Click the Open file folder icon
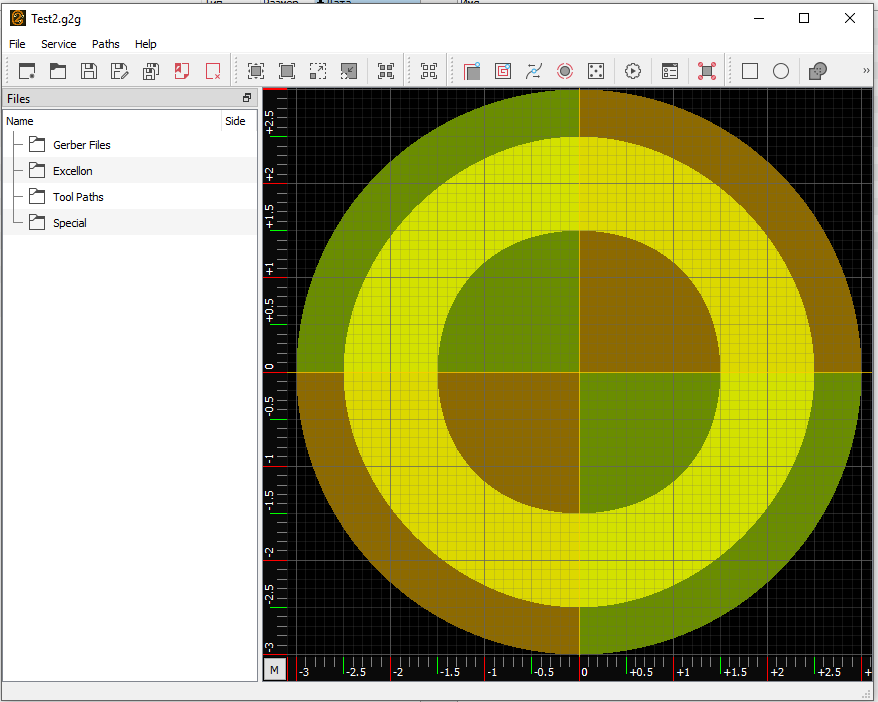This screenshot has height=702, width=878. (x=58, y=71)
